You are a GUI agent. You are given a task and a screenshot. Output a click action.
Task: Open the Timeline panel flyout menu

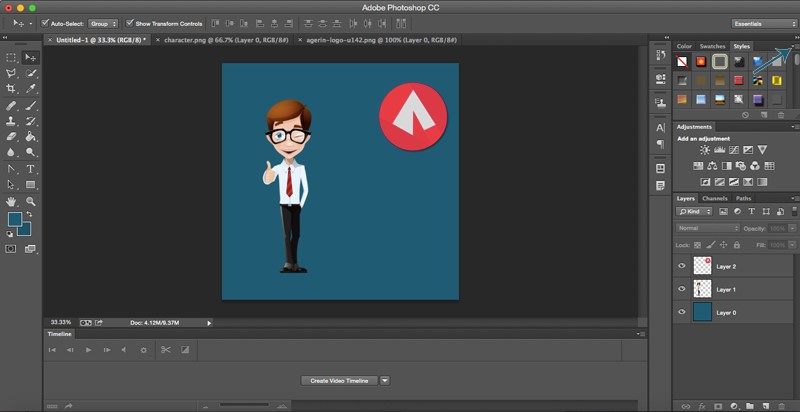click(x=641, y=334)
